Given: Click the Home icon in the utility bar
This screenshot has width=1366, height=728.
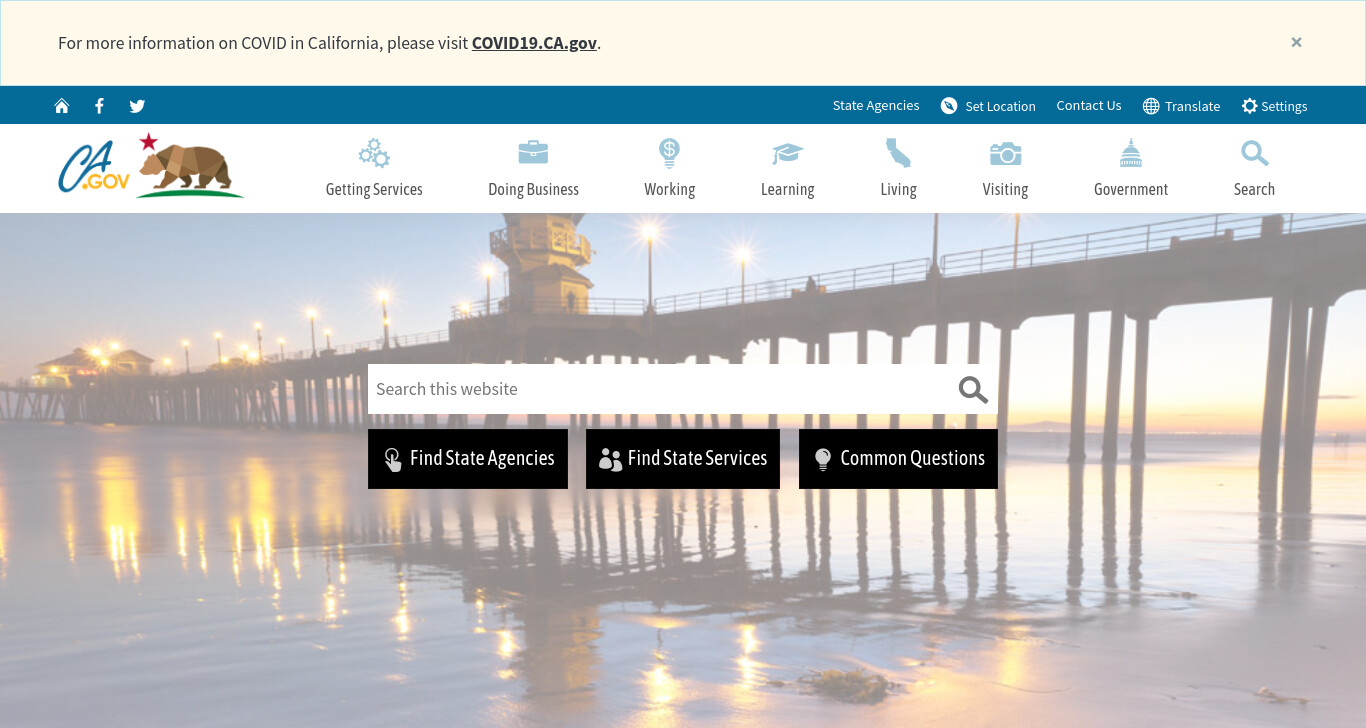Looking at the screenshot, I should coord(62,106).
